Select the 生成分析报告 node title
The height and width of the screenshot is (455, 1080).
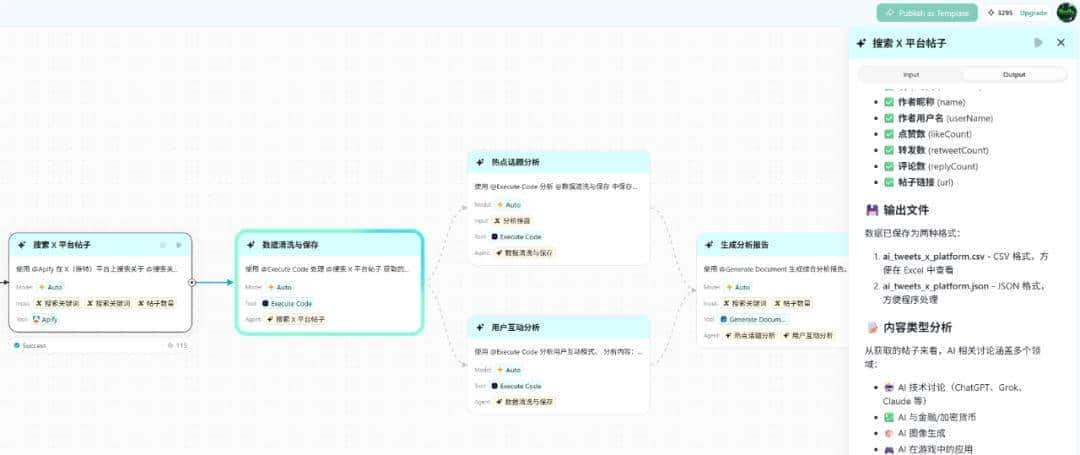[x=745, y=245]
